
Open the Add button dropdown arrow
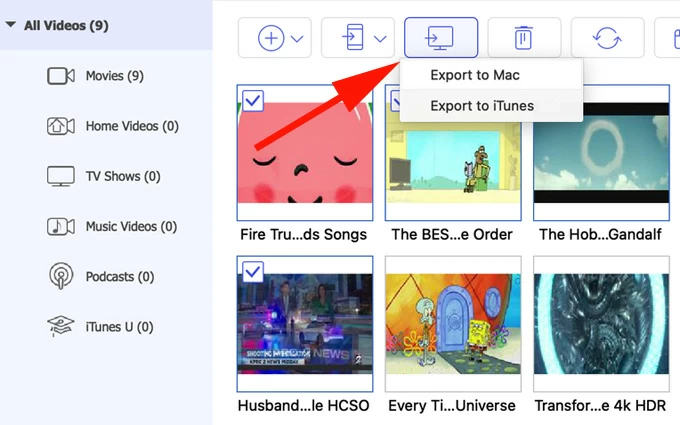297,39
